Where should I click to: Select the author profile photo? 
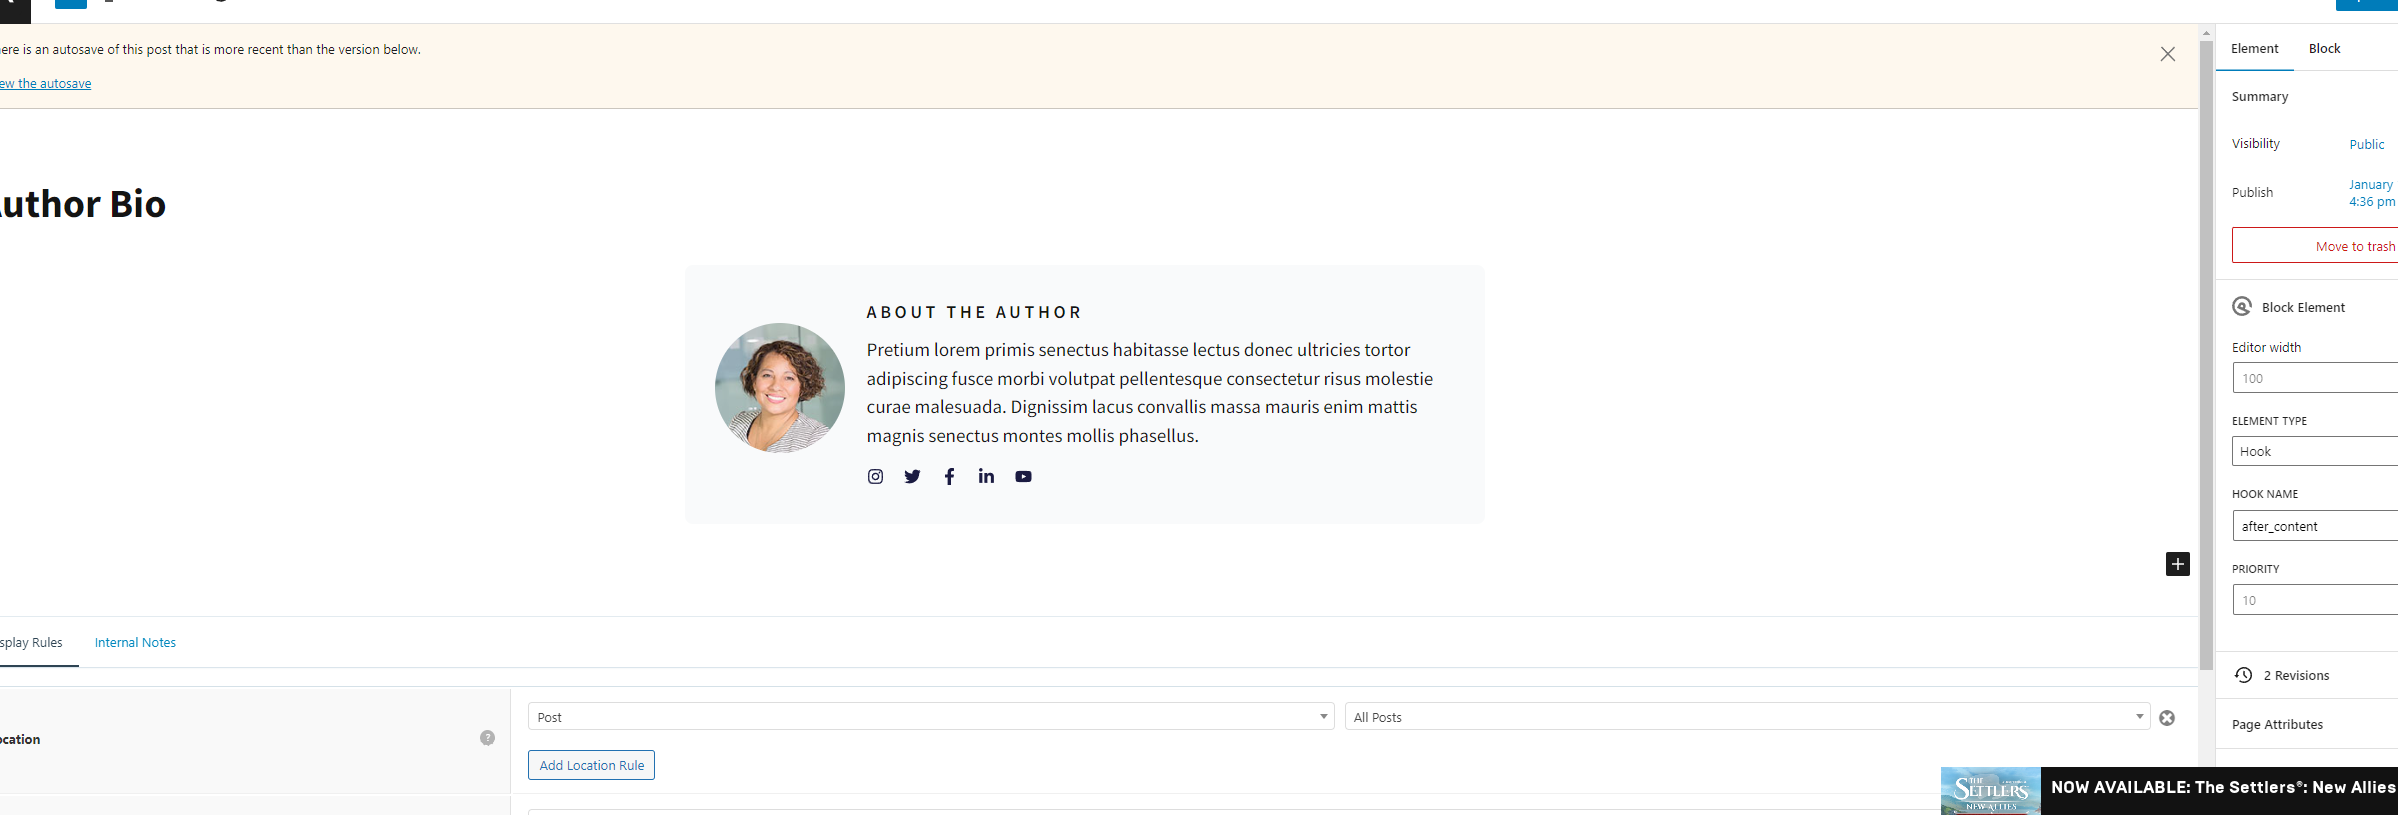coord(779,388)
